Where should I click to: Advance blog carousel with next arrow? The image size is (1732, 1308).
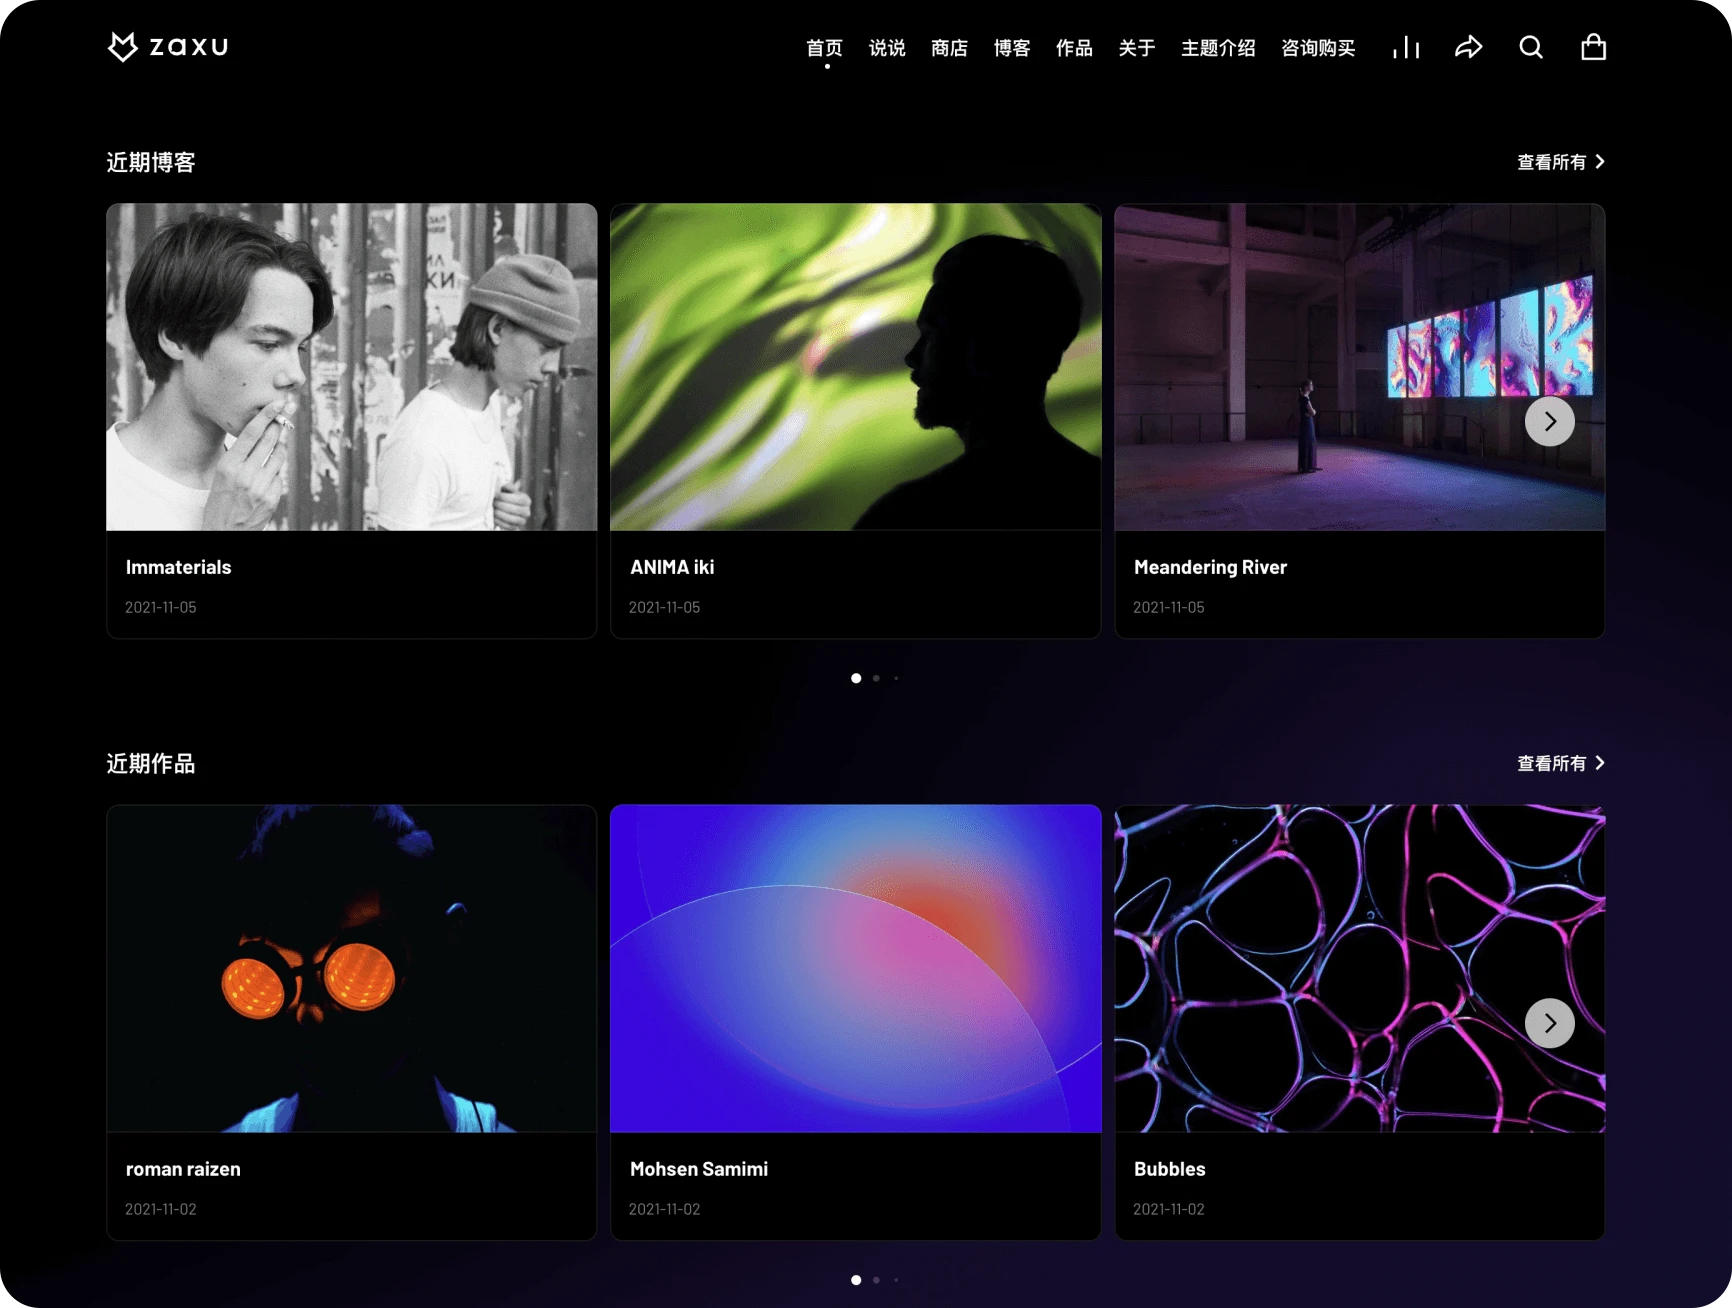(1549, 422)
